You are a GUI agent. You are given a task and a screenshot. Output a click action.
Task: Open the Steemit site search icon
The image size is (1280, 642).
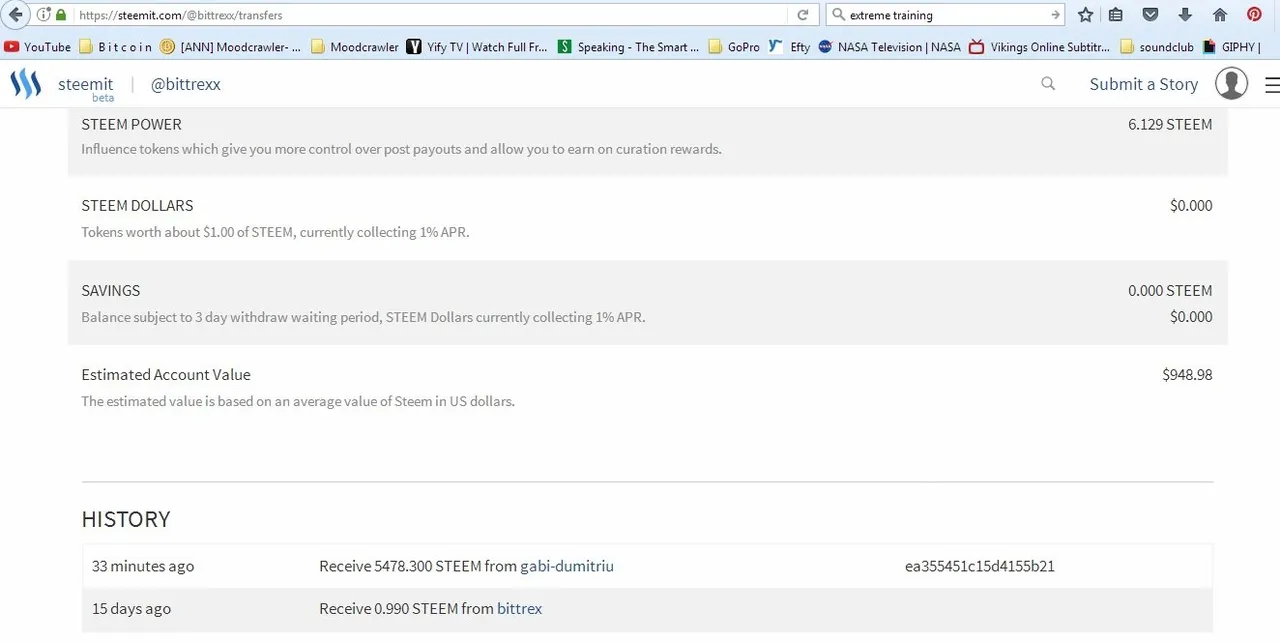coord(1048,84)
